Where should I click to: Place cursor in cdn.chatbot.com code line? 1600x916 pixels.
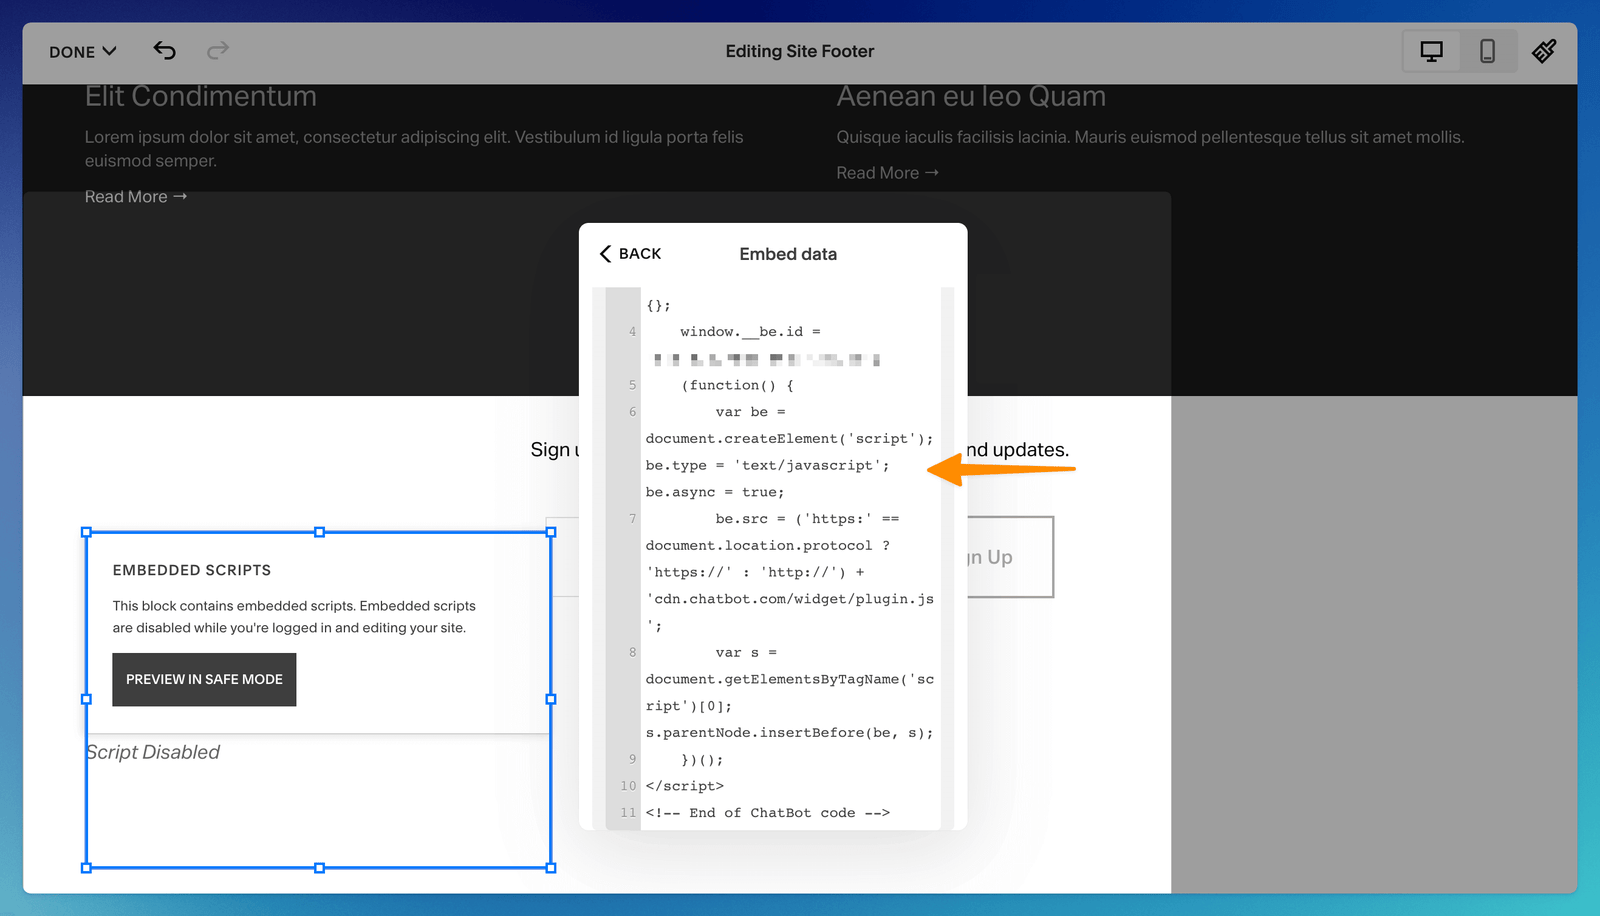790,599
